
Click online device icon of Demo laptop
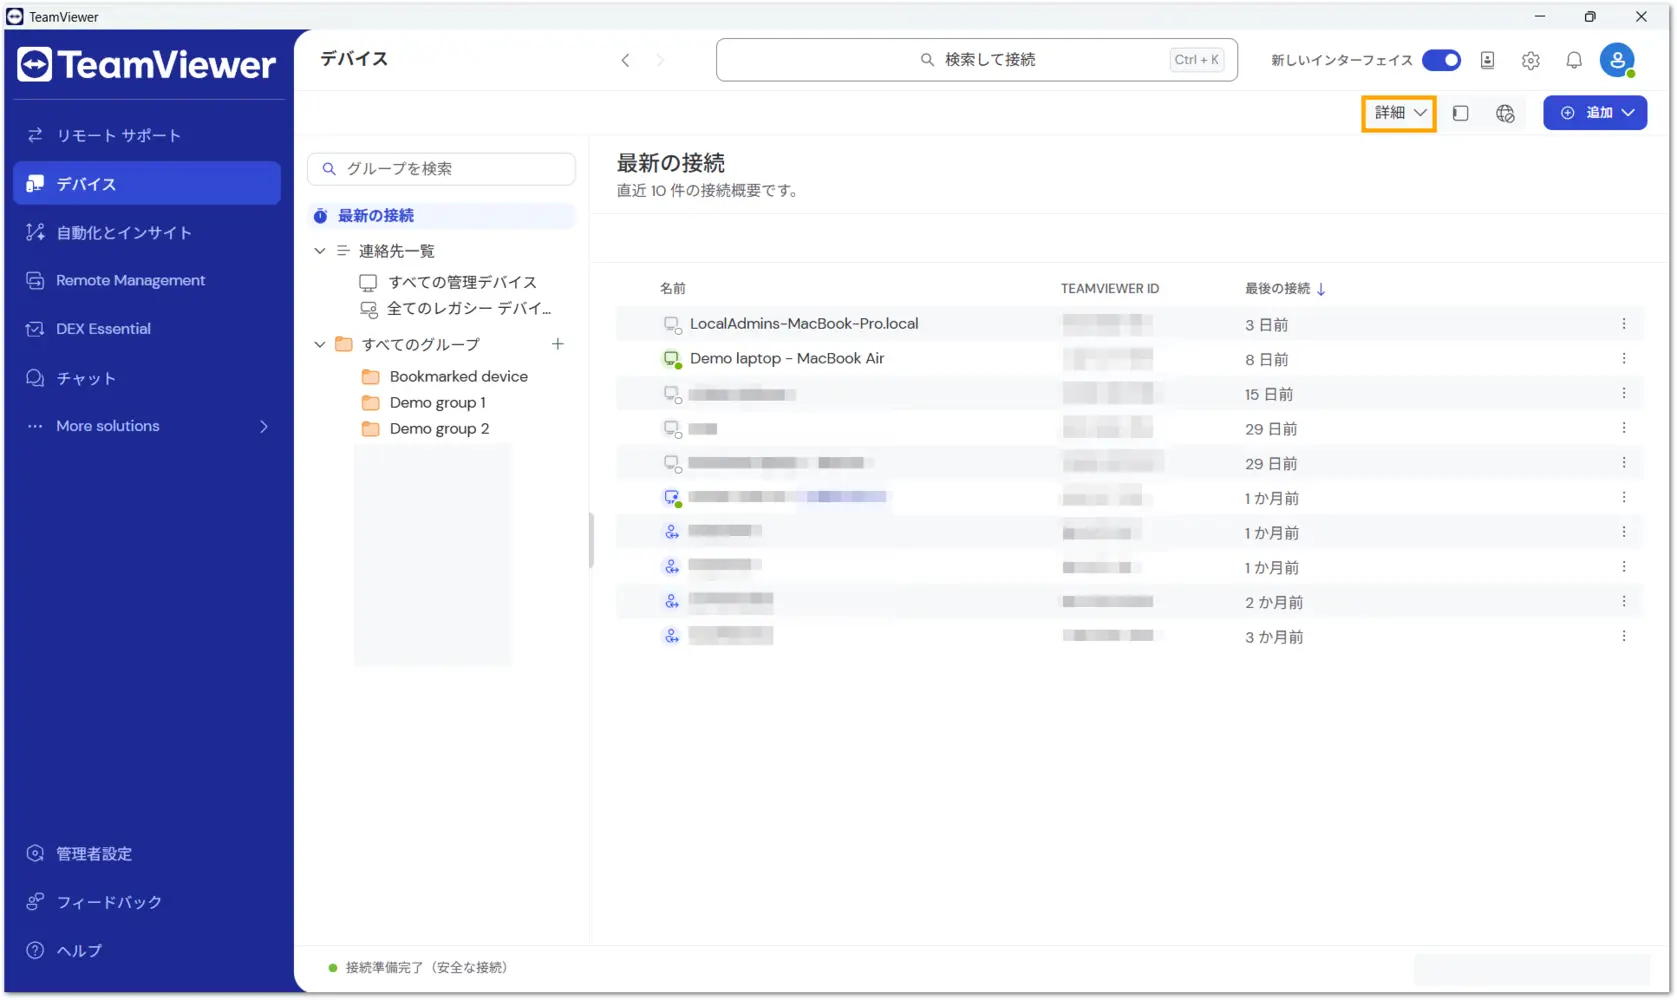point(672,359)
